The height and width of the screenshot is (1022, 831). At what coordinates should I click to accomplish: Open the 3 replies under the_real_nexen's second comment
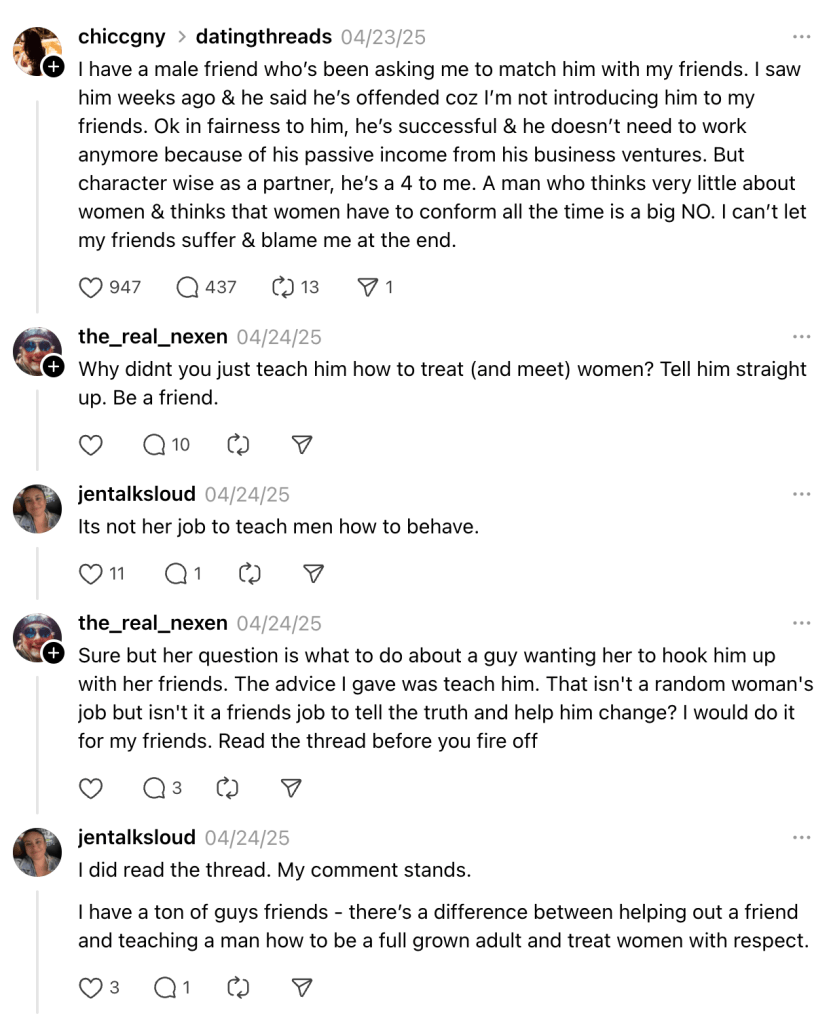coord(155,788)
